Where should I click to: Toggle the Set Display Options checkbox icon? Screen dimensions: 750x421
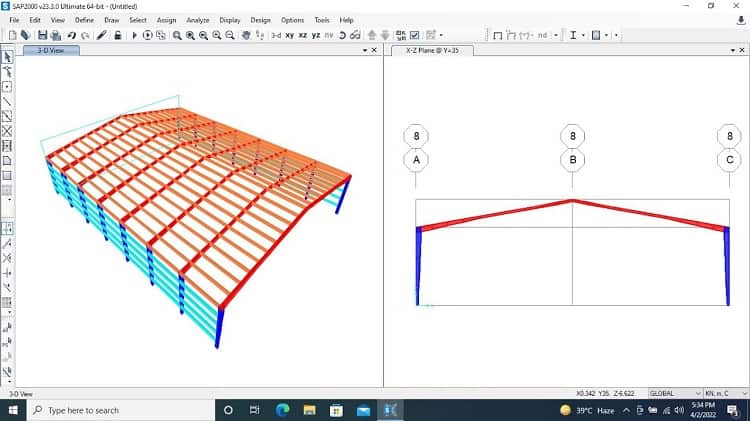pyautogui.click(x=415, y=35)
